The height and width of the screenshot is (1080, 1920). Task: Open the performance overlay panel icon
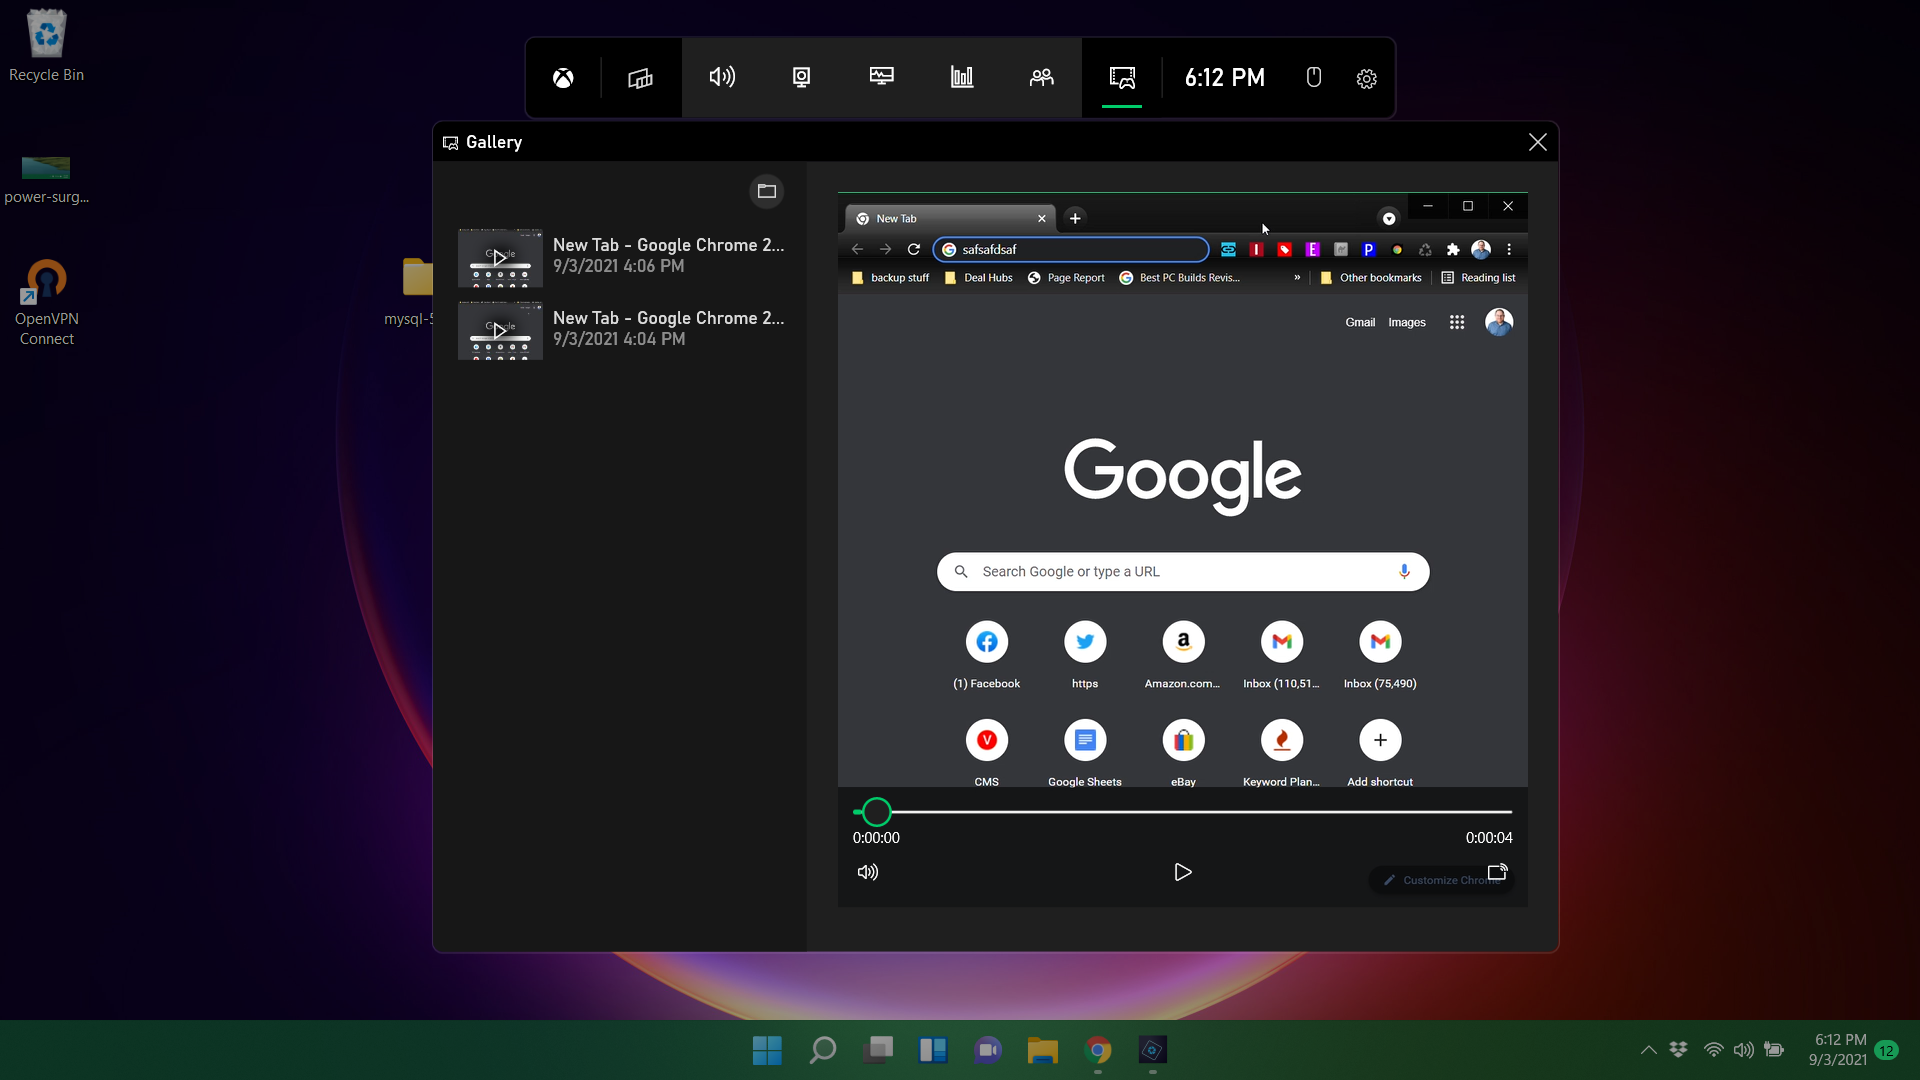pos(961,76)
